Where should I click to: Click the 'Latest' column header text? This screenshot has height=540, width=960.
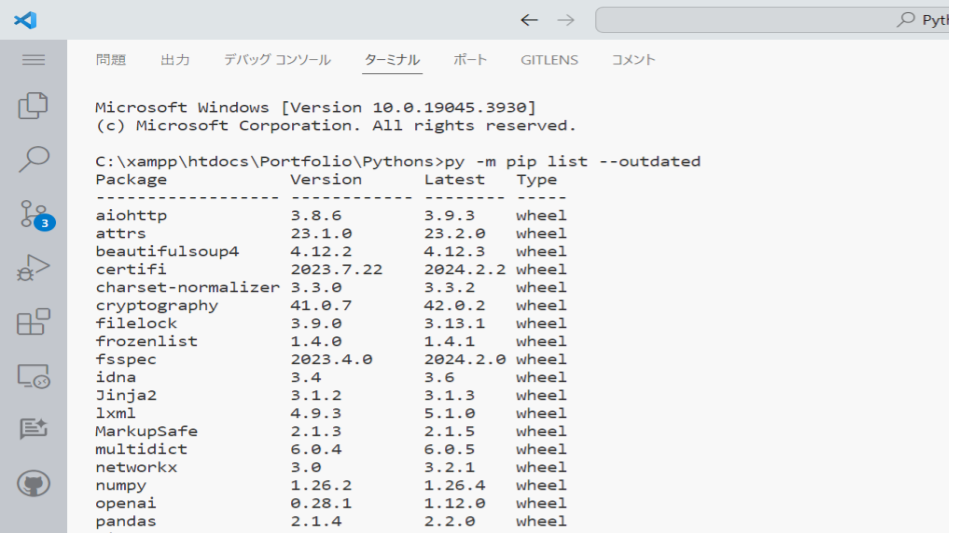454,179
